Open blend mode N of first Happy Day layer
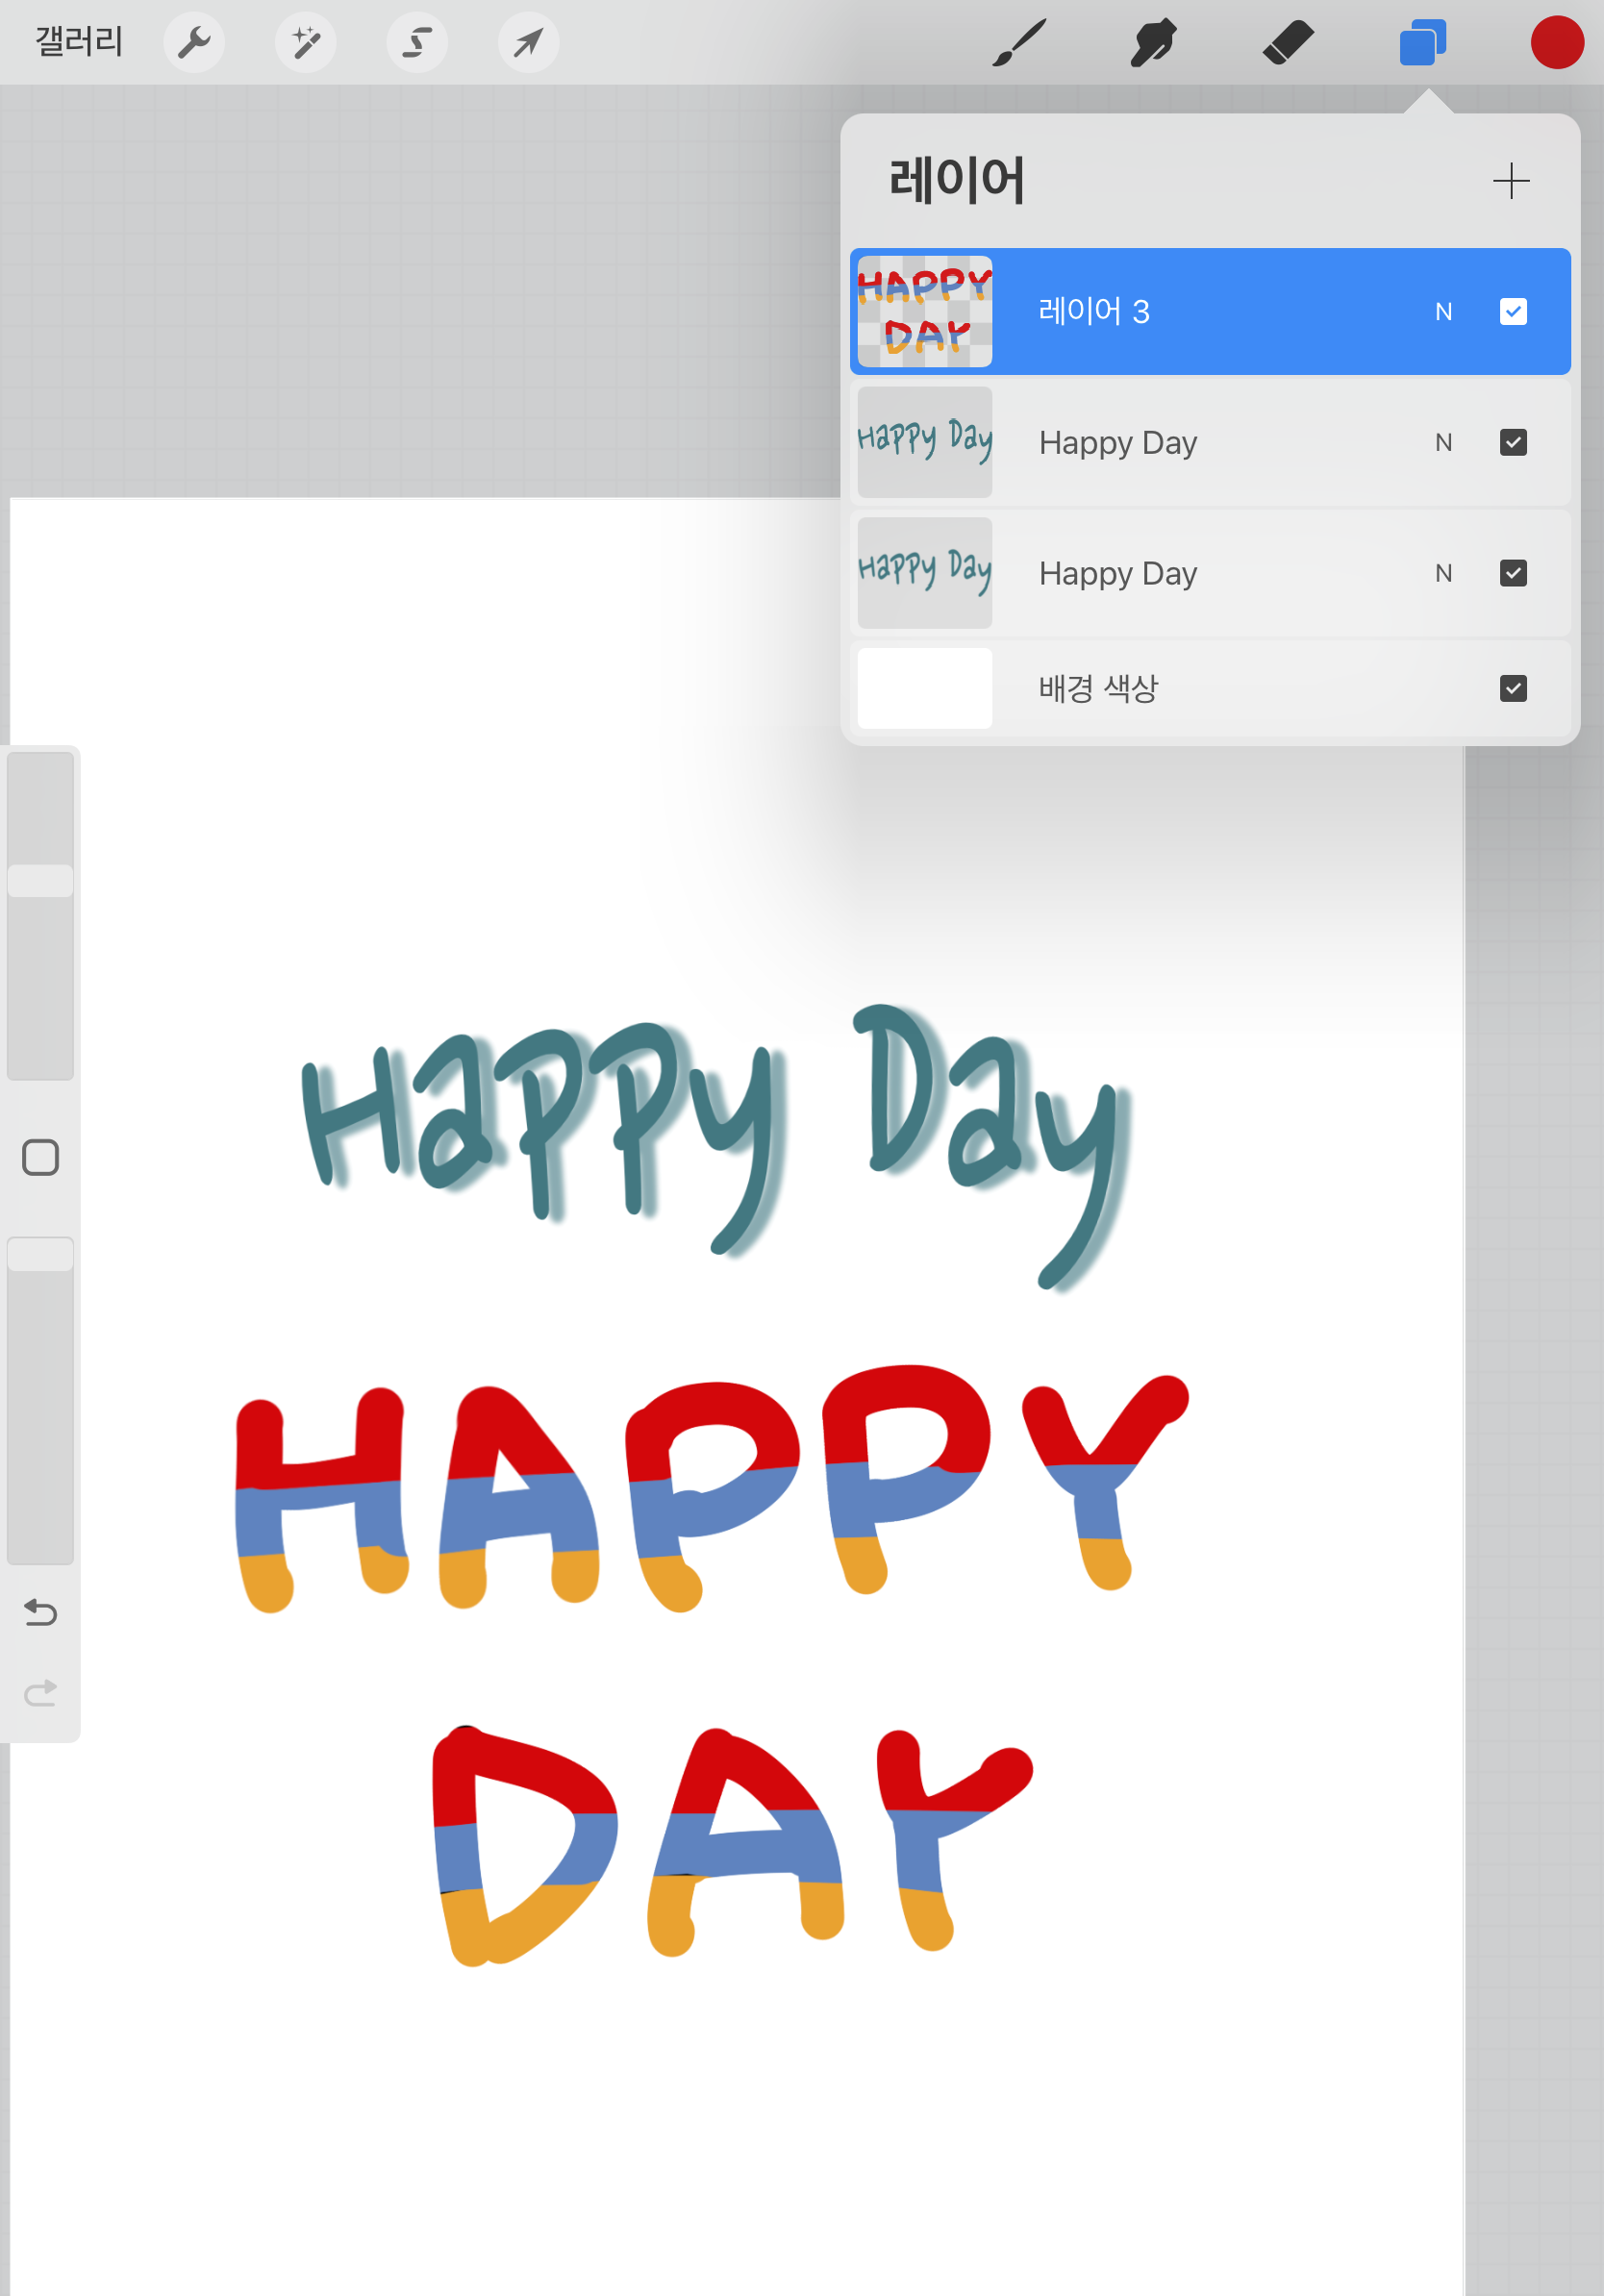 point(1443,443)
